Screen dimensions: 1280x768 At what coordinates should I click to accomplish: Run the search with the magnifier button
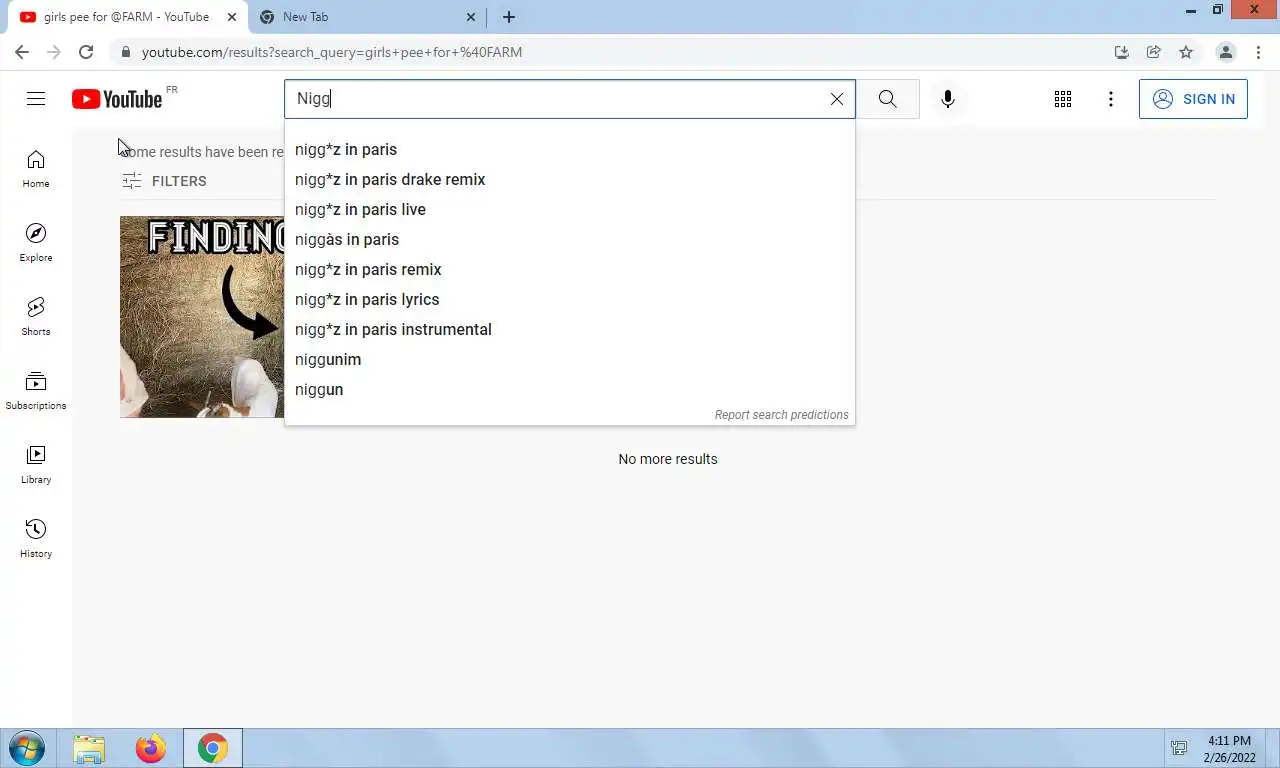click(x=888, y=99)
